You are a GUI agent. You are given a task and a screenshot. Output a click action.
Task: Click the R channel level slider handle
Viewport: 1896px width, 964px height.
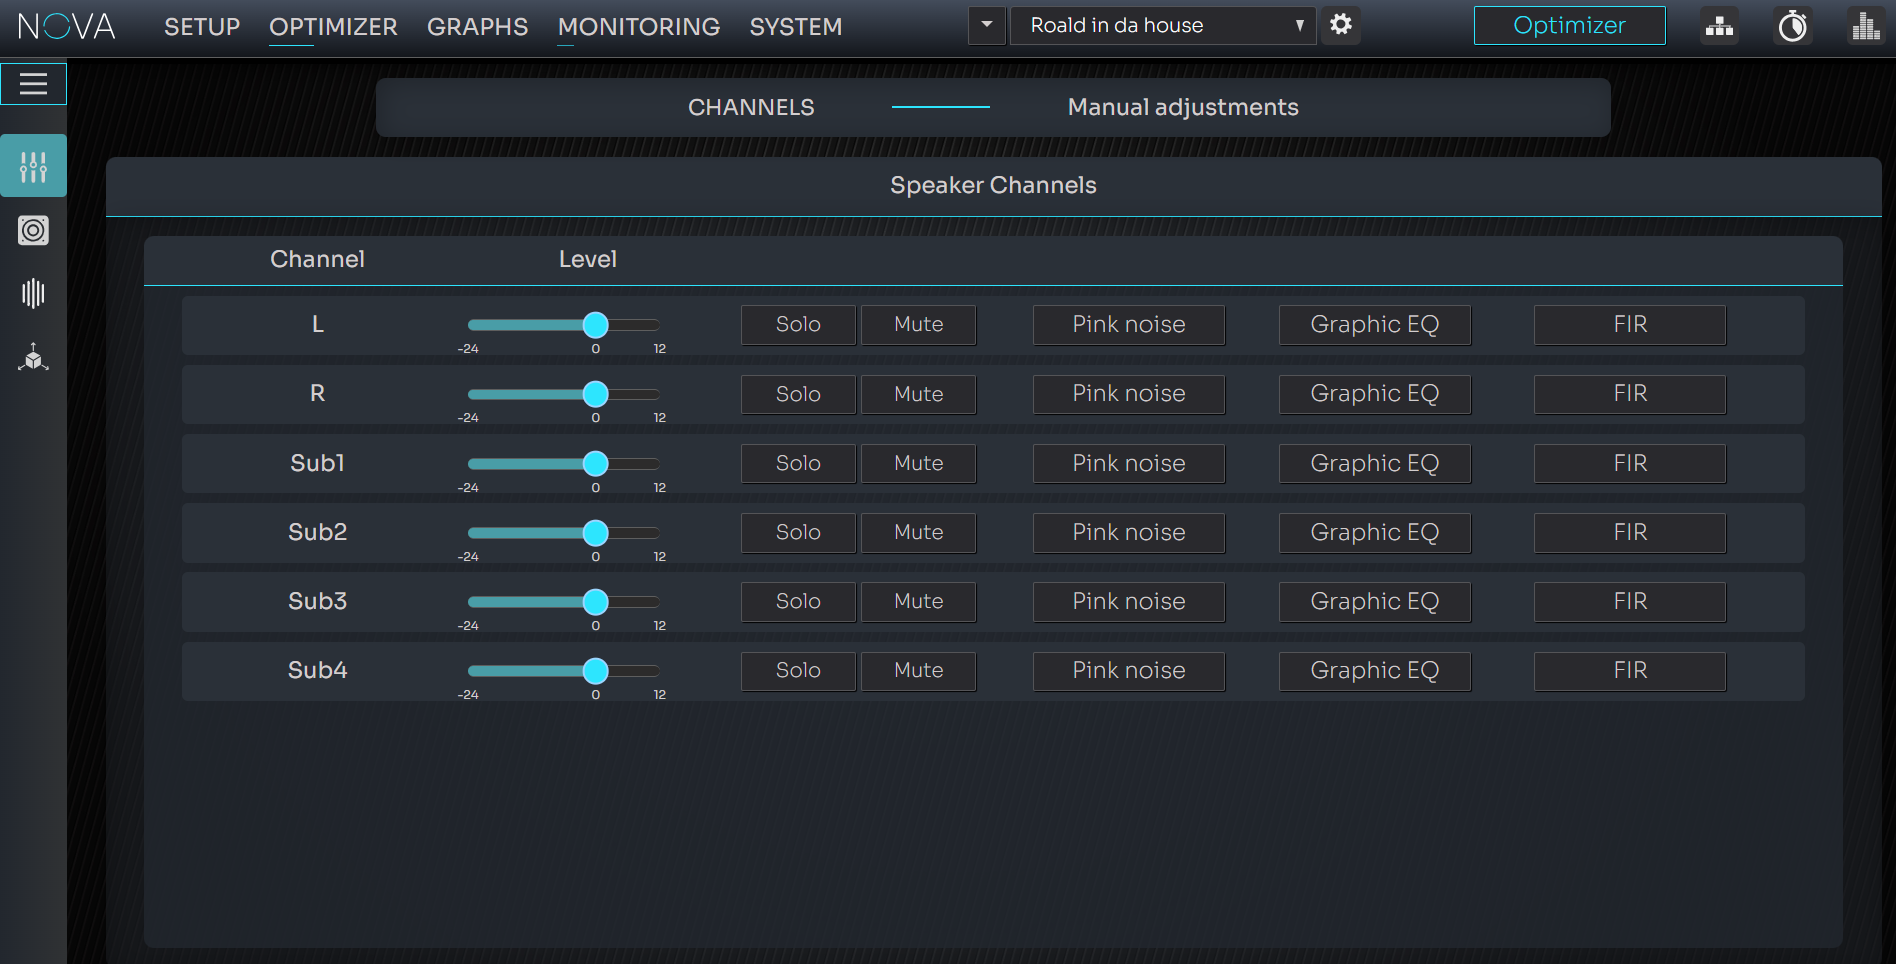click(595, 394)
